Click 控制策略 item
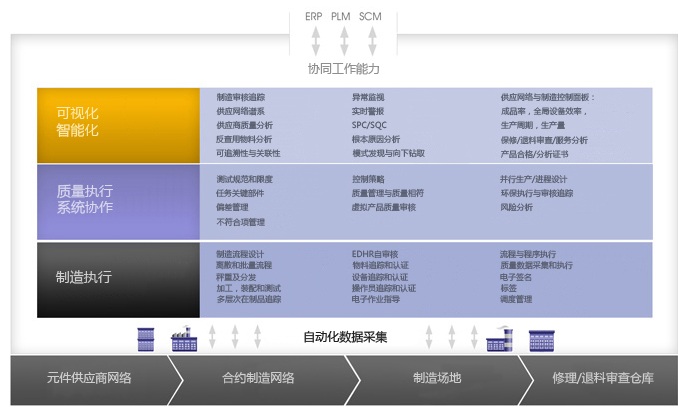678x408 pixels. (368, 179)
